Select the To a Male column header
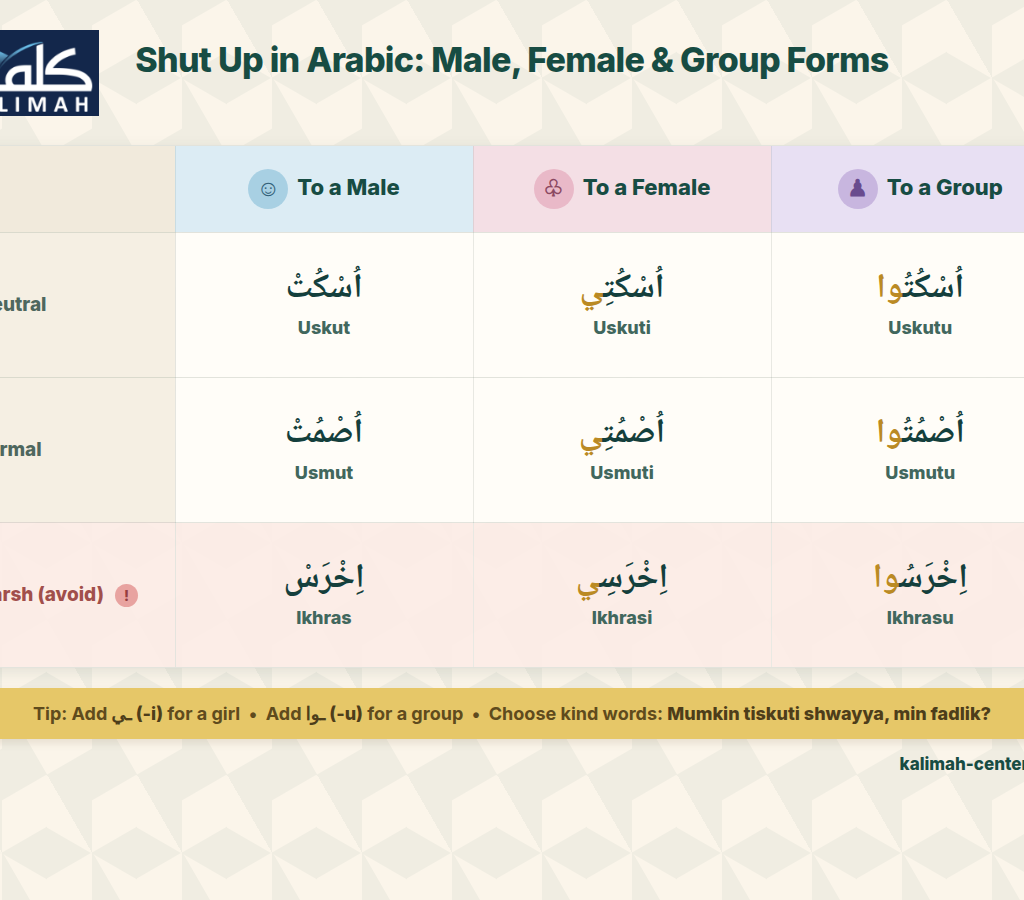This screenshot has height=900, width=1024. tap(324, 189)
